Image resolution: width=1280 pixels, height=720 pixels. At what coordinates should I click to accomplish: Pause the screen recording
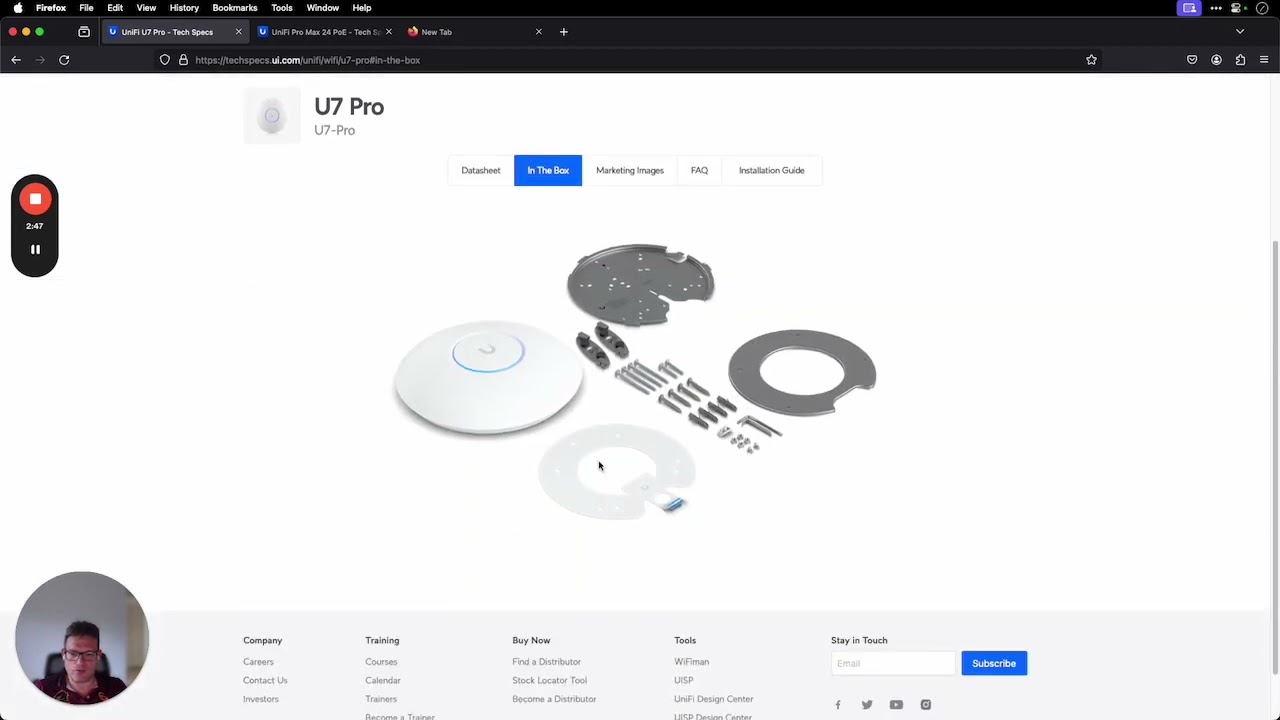tap(35, 249)
